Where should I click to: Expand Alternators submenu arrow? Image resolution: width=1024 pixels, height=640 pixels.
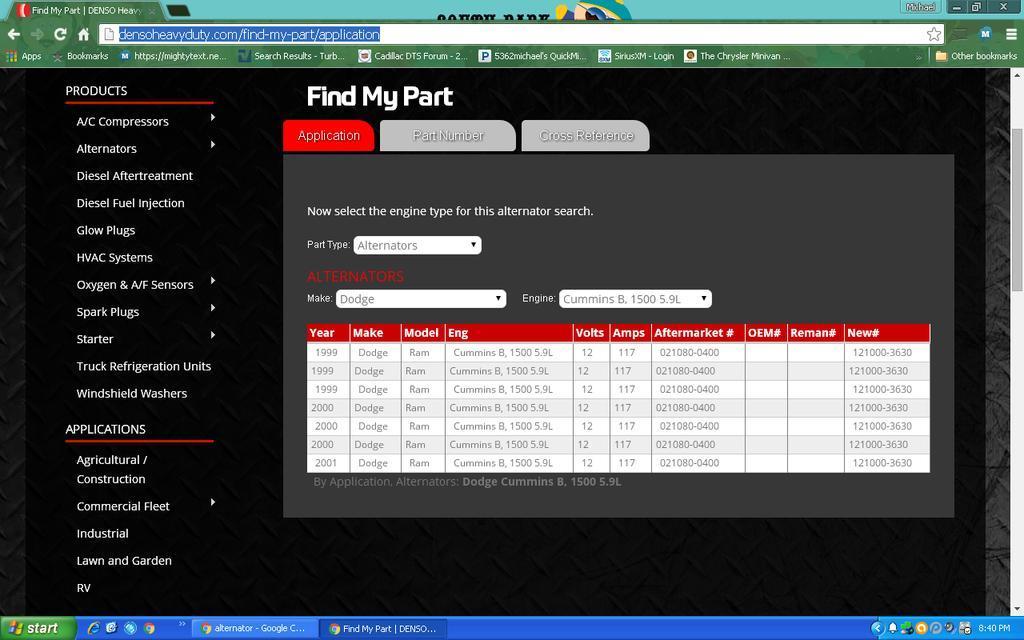pos(213,144)
